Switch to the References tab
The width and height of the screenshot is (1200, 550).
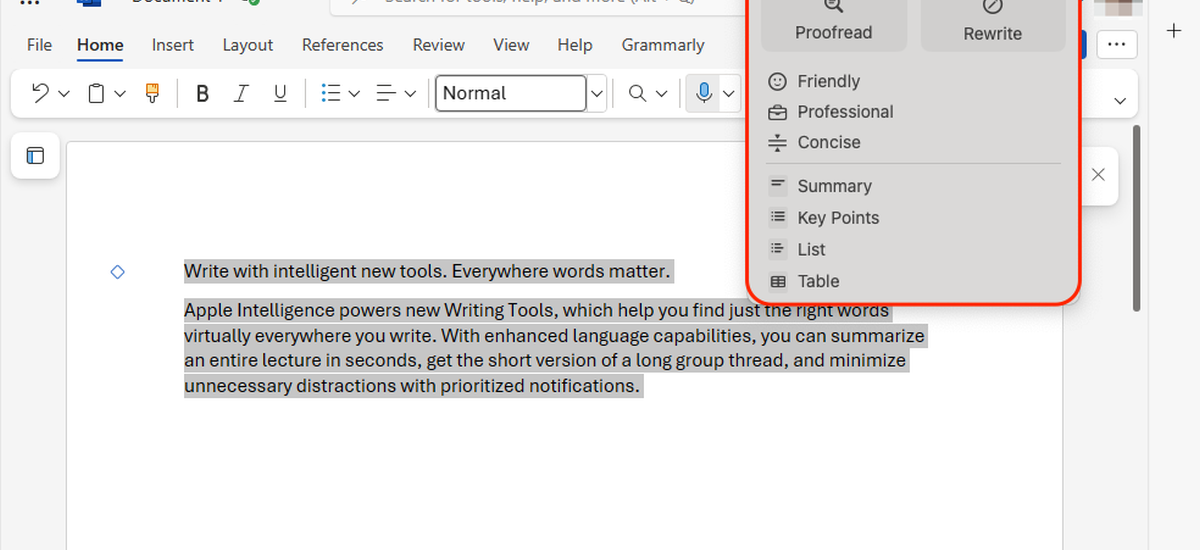342,45
